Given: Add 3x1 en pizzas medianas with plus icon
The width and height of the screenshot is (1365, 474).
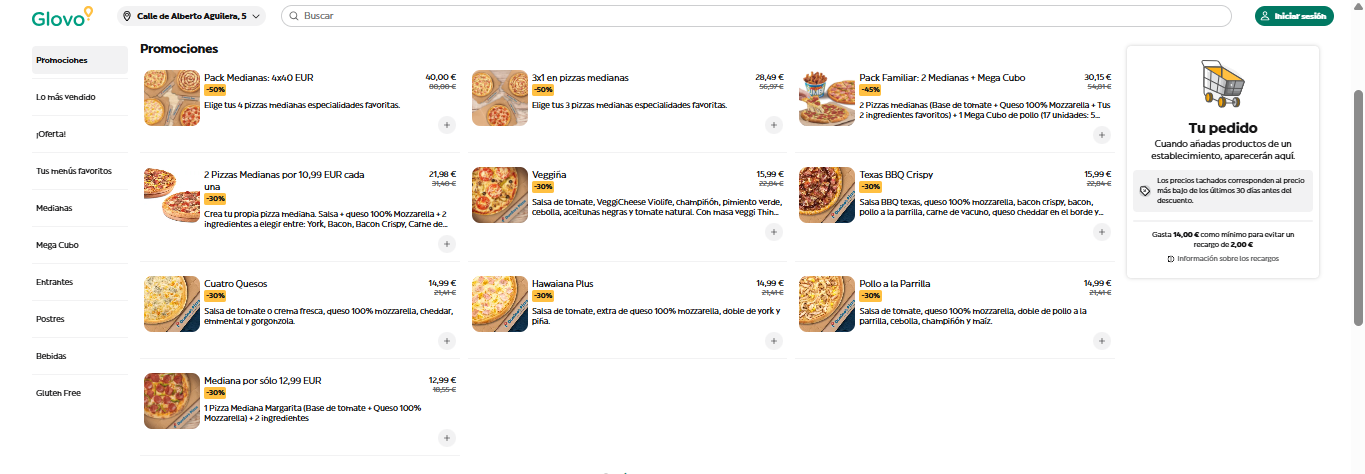Looking at the screenshot, I should click(x=774, y=125).
